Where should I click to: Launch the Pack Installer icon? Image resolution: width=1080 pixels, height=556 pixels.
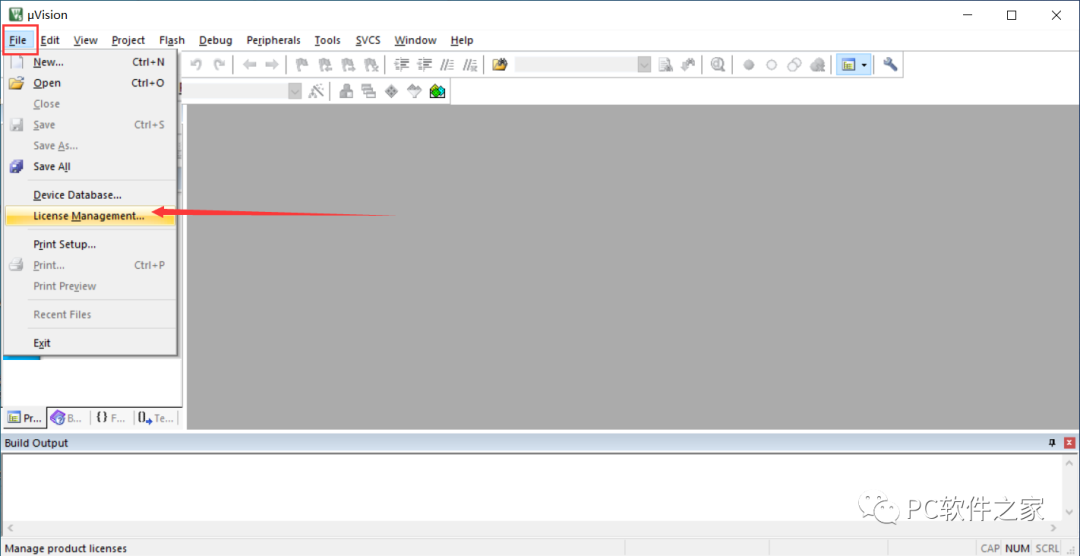click(437, 91)
